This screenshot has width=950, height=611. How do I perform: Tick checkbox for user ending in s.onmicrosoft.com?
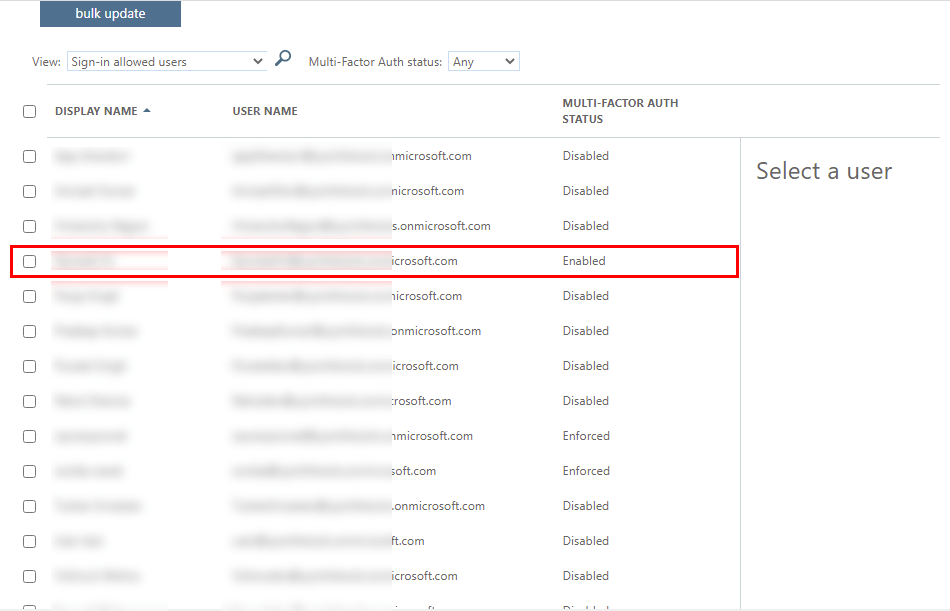30,226
